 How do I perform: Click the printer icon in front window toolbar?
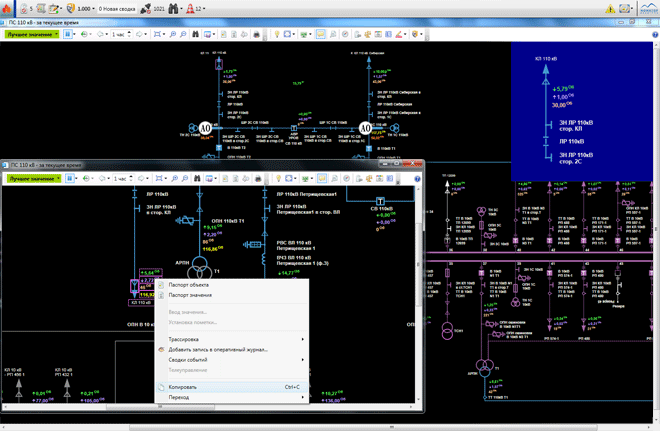[258, 178]
